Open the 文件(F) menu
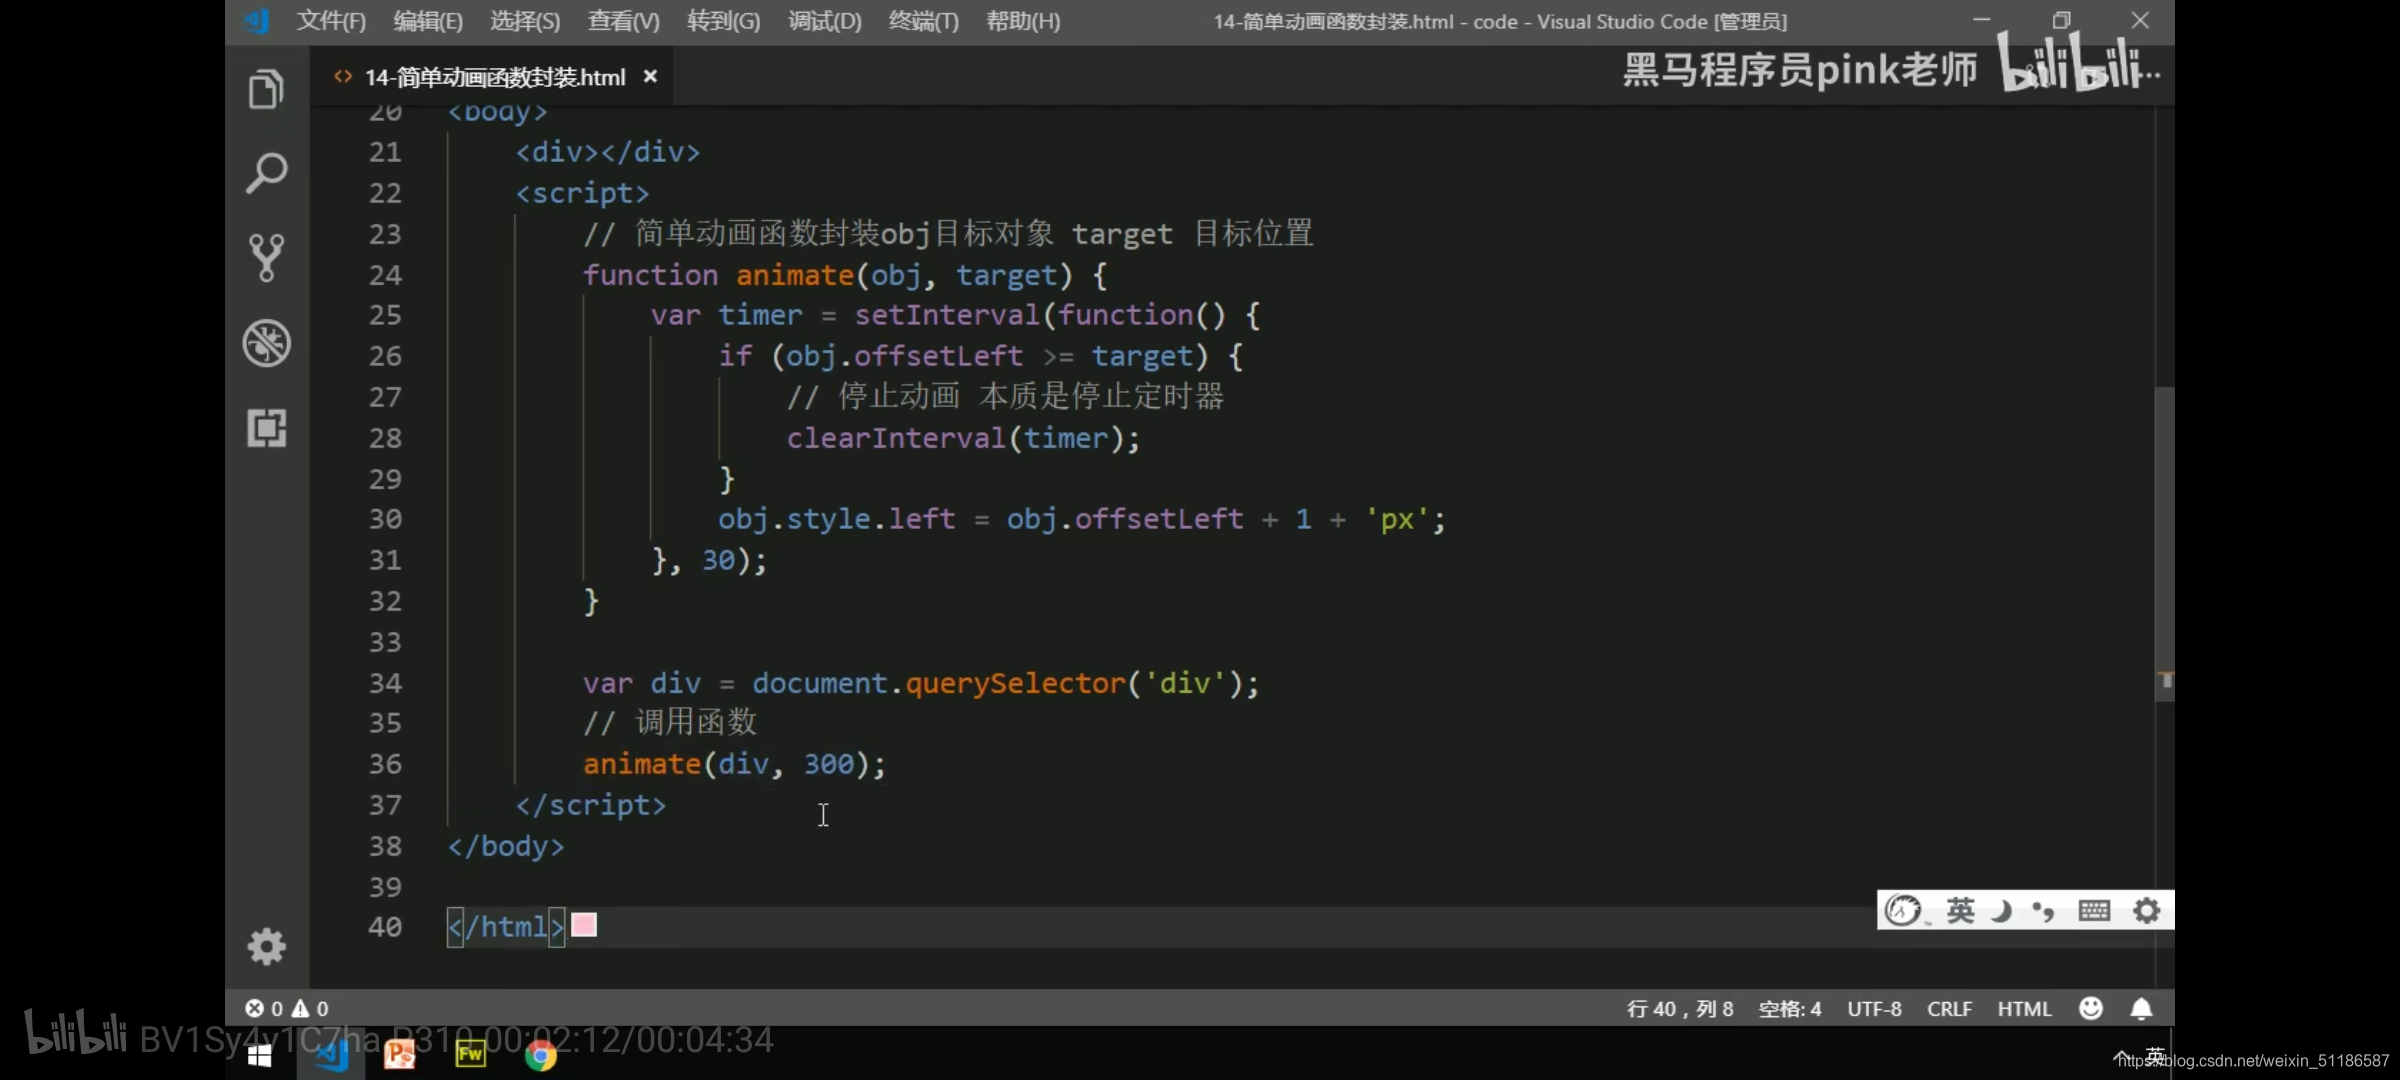This screenshot has height=1080, width=2400. point(331,21)
